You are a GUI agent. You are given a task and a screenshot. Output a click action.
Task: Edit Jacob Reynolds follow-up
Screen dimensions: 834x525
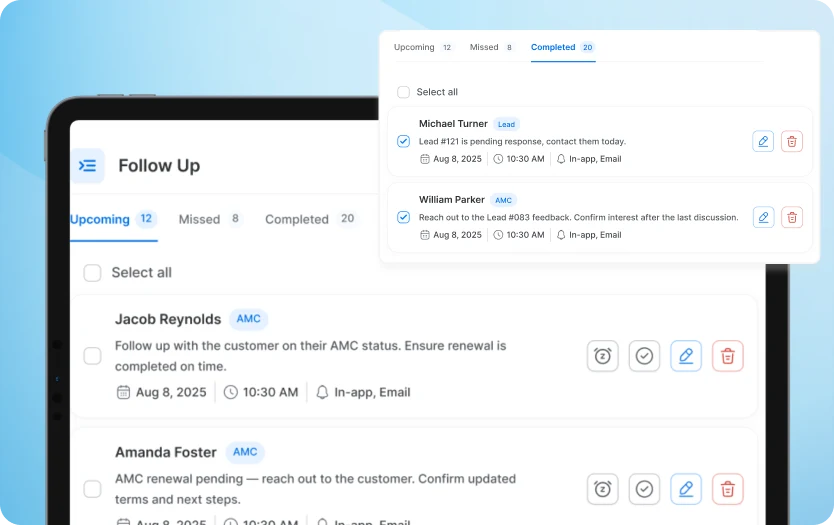click(x=686, y=356)
